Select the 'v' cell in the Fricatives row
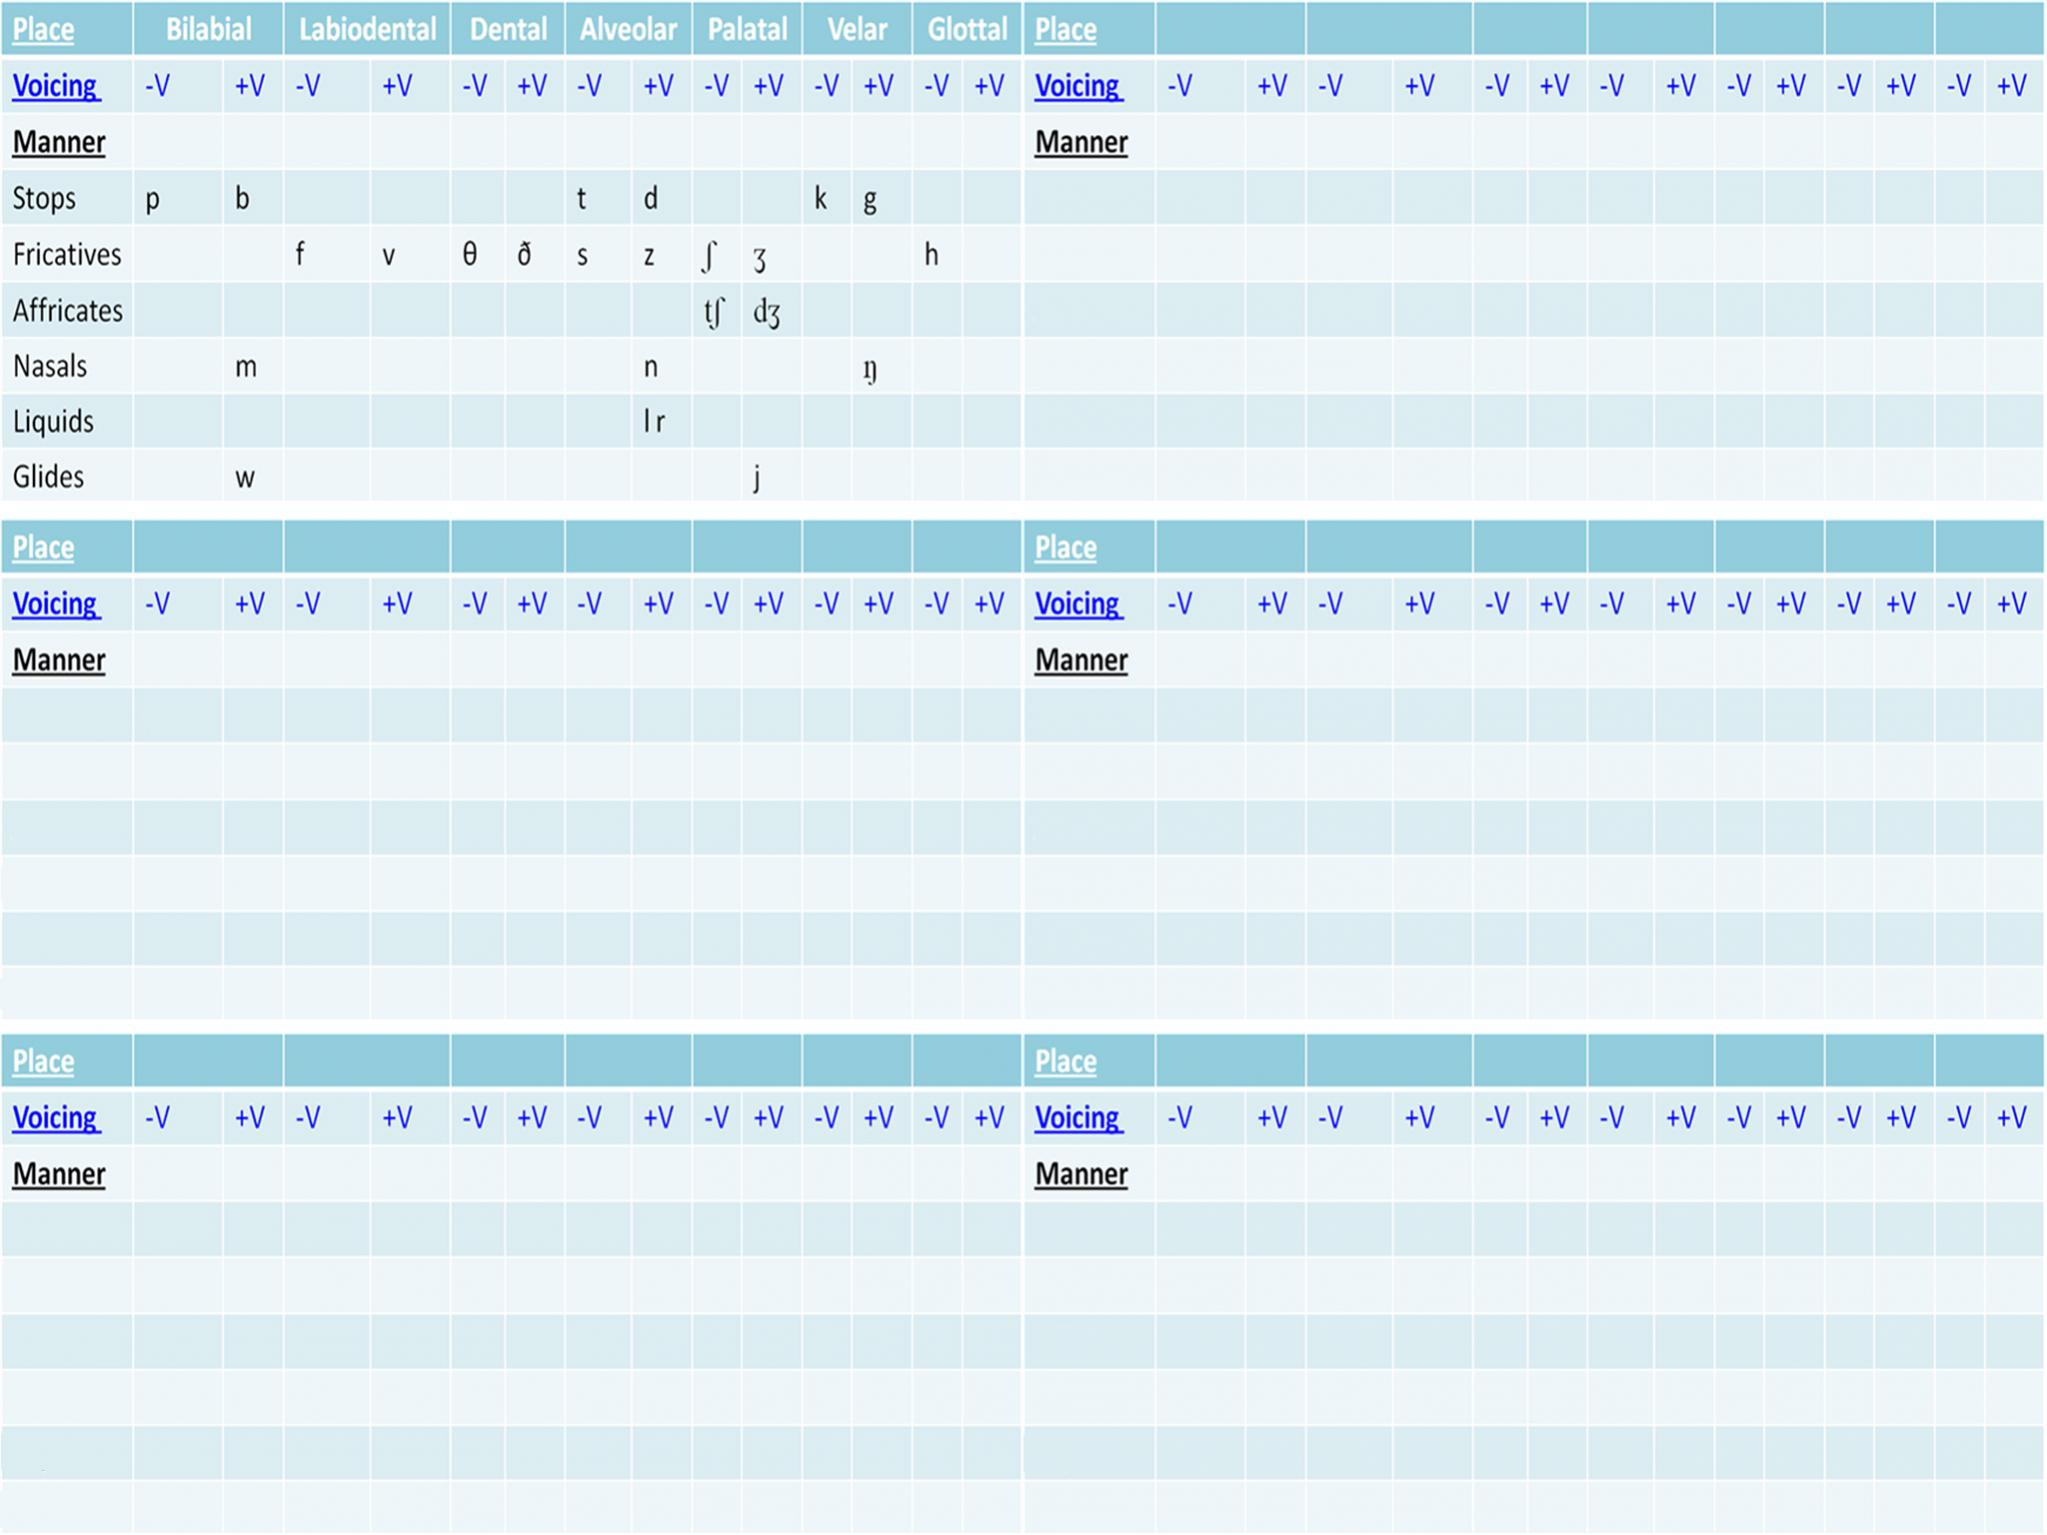 [410, 254]
